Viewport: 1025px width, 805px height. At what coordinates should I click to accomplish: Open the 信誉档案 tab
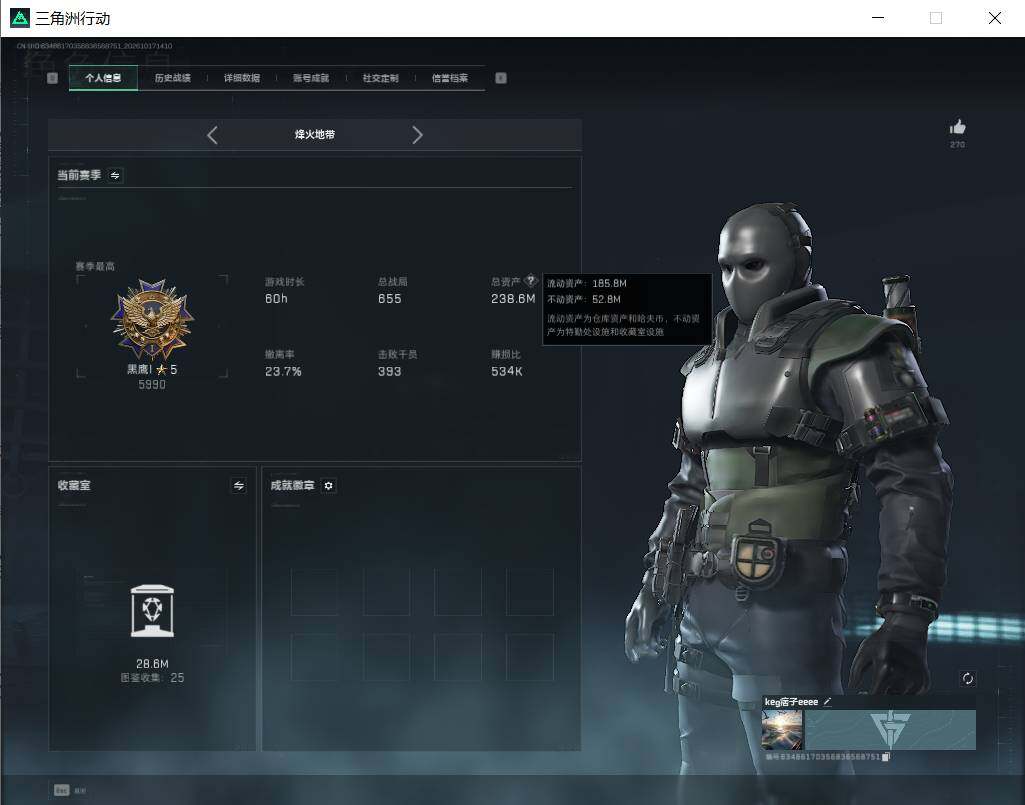[x=450, y=78]
